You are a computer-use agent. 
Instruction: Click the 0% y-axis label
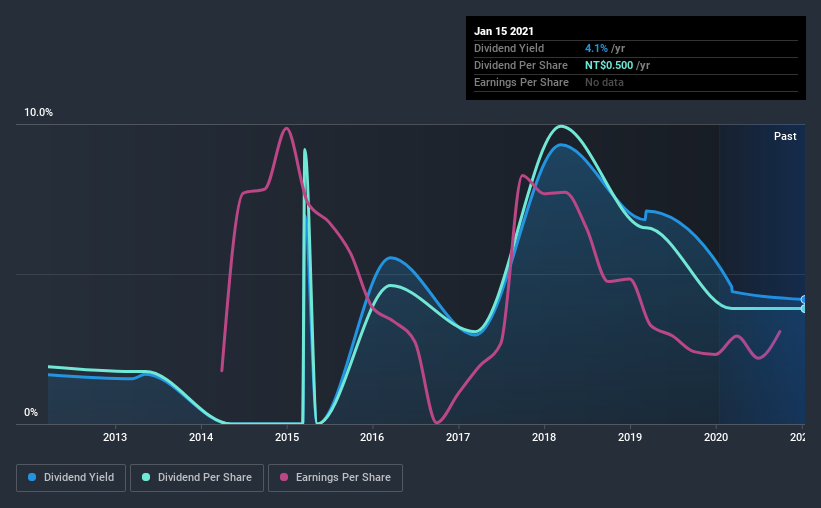point(31,413)
